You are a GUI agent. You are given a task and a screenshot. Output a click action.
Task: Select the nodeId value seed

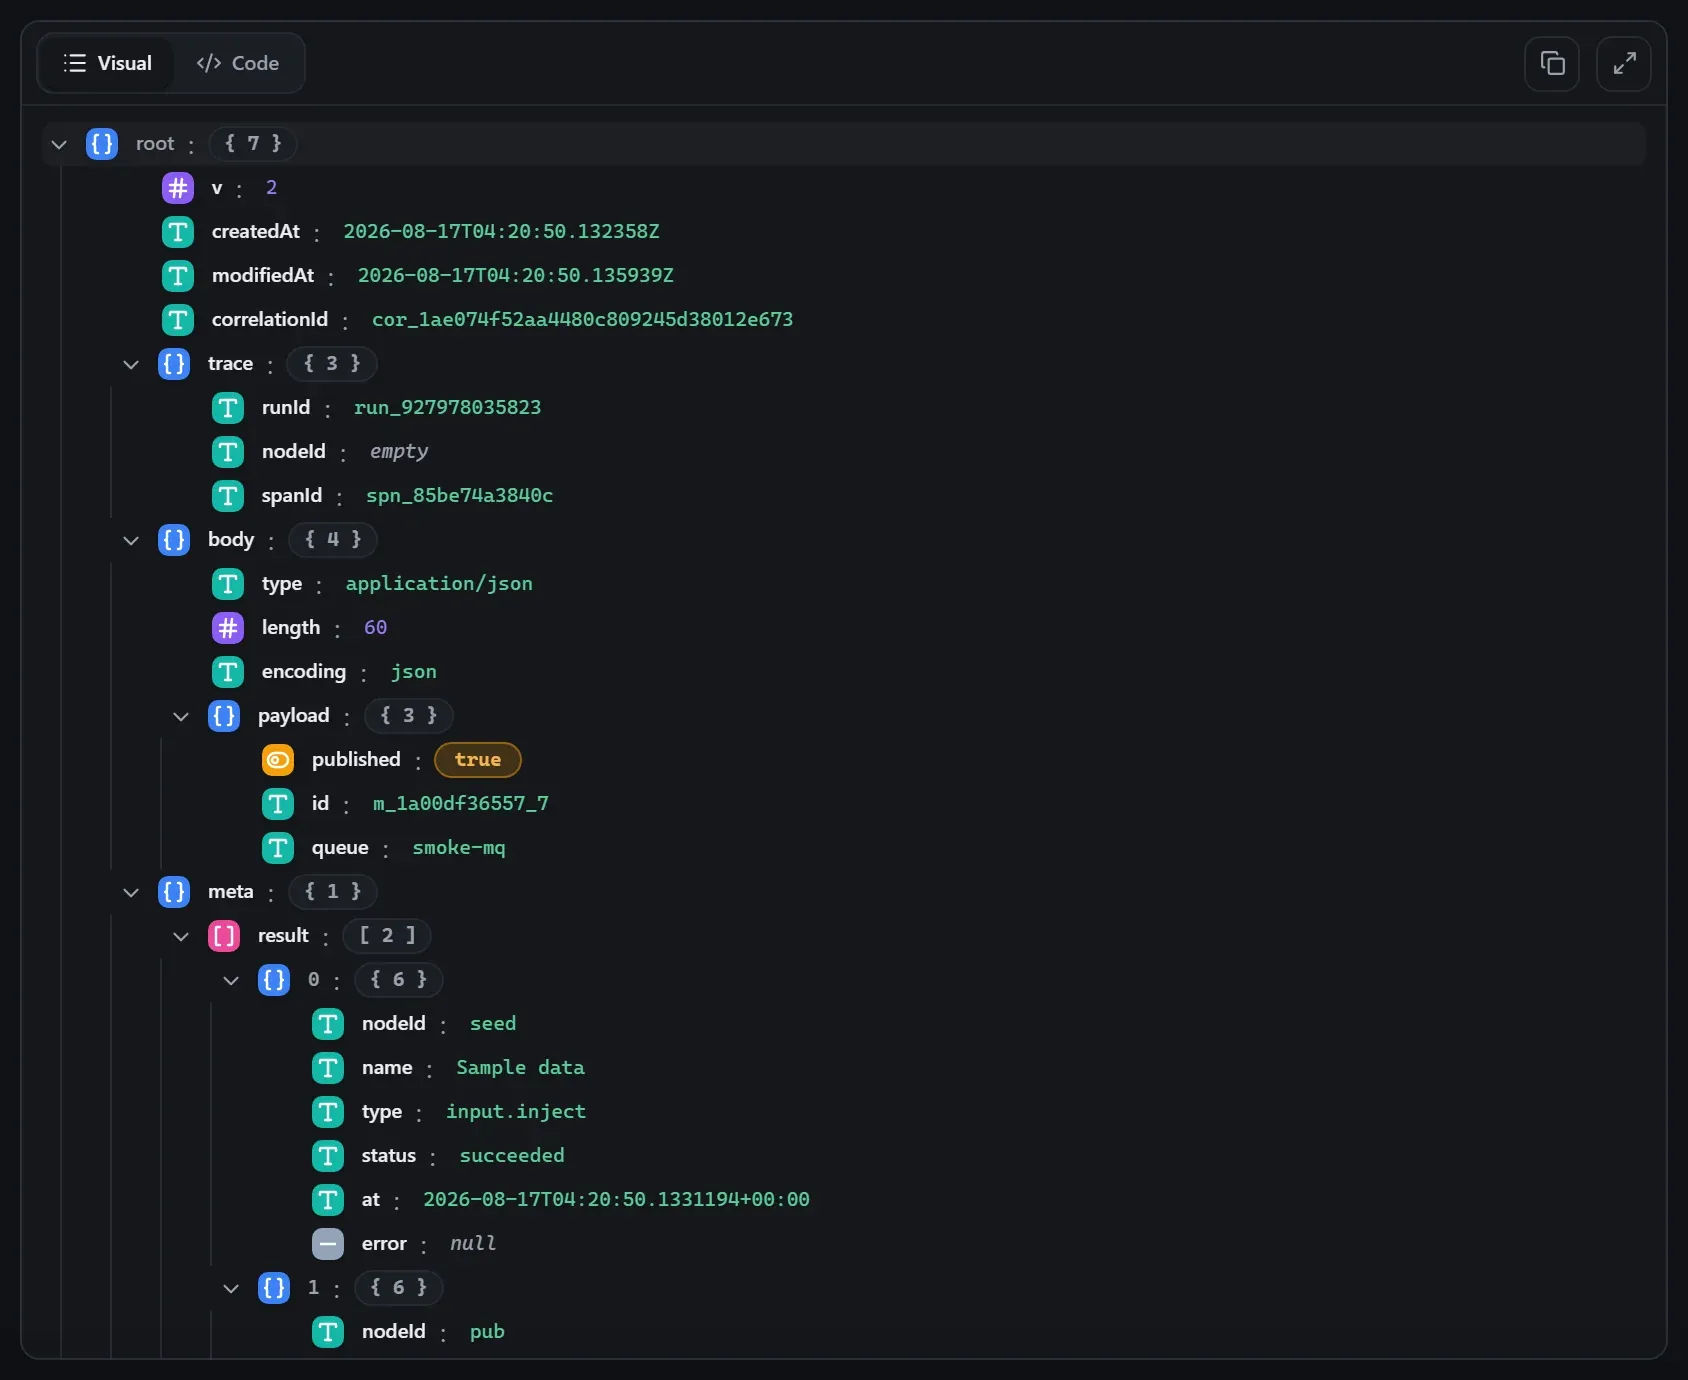pos(493,1024)
